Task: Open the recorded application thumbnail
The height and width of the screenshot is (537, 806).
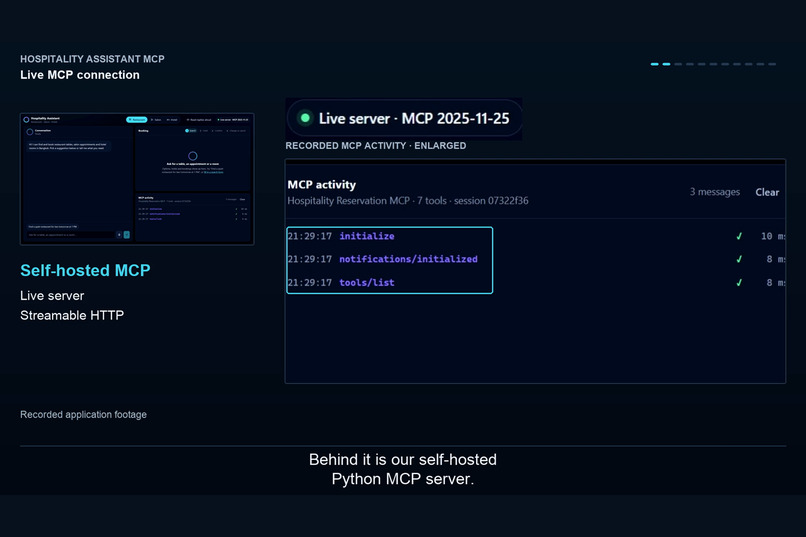Action: pos(137,179)
